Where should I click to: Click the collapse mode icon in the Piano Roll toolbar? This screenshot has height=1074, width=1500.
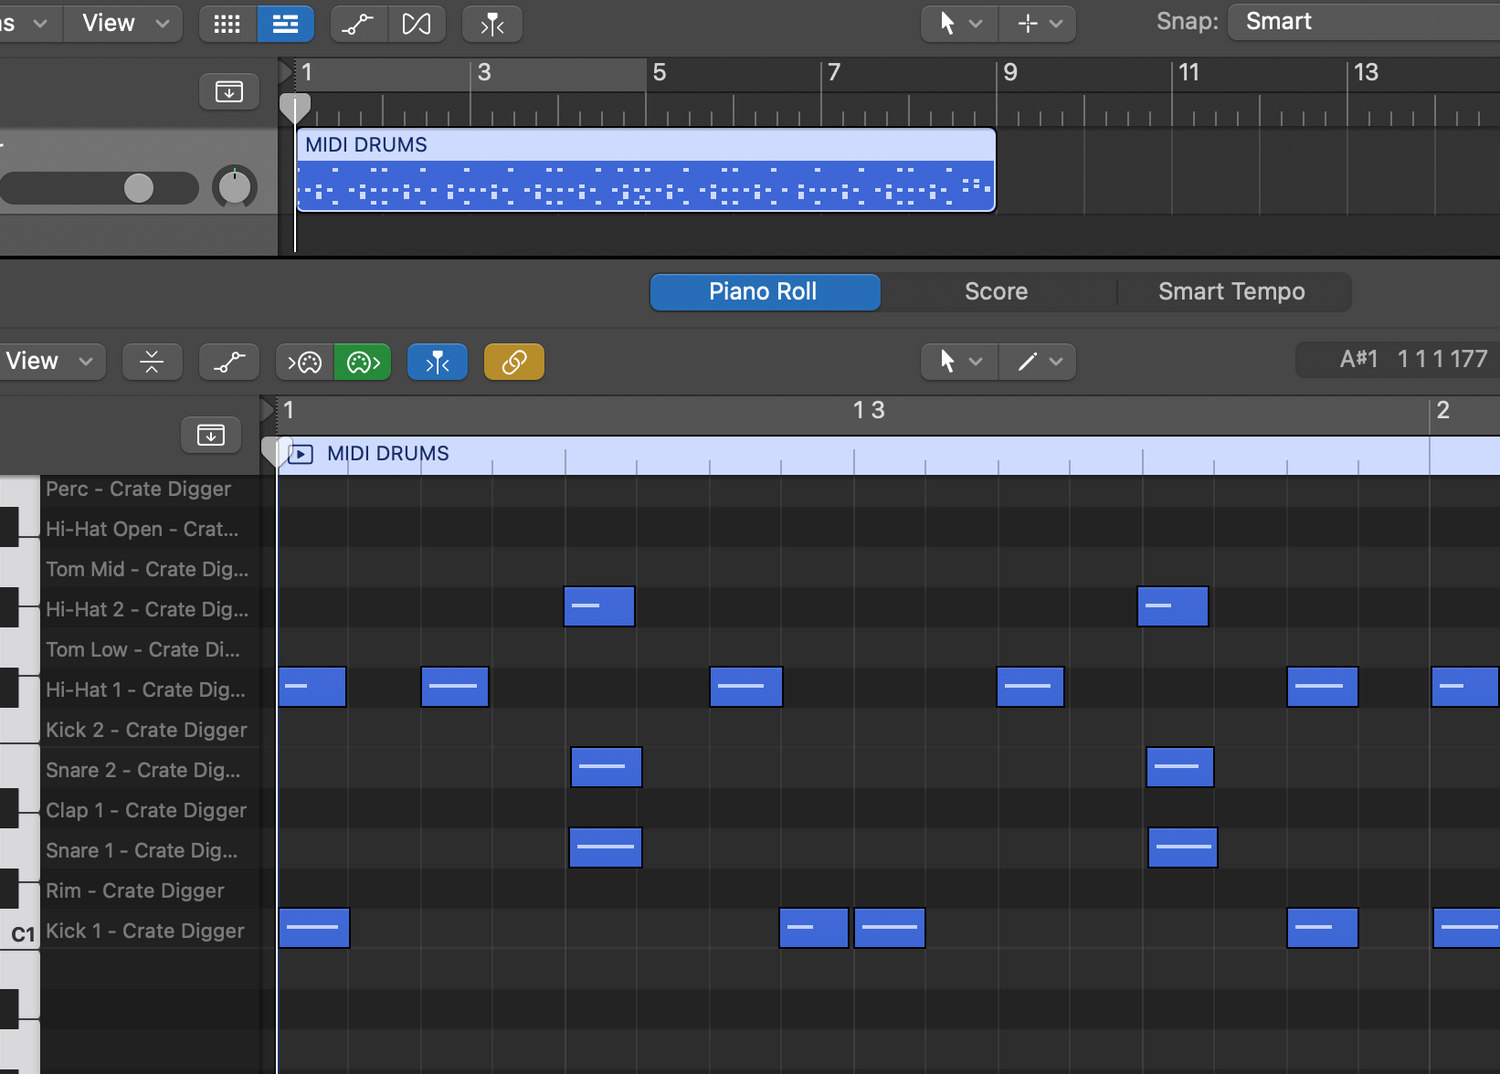point(152,361)
